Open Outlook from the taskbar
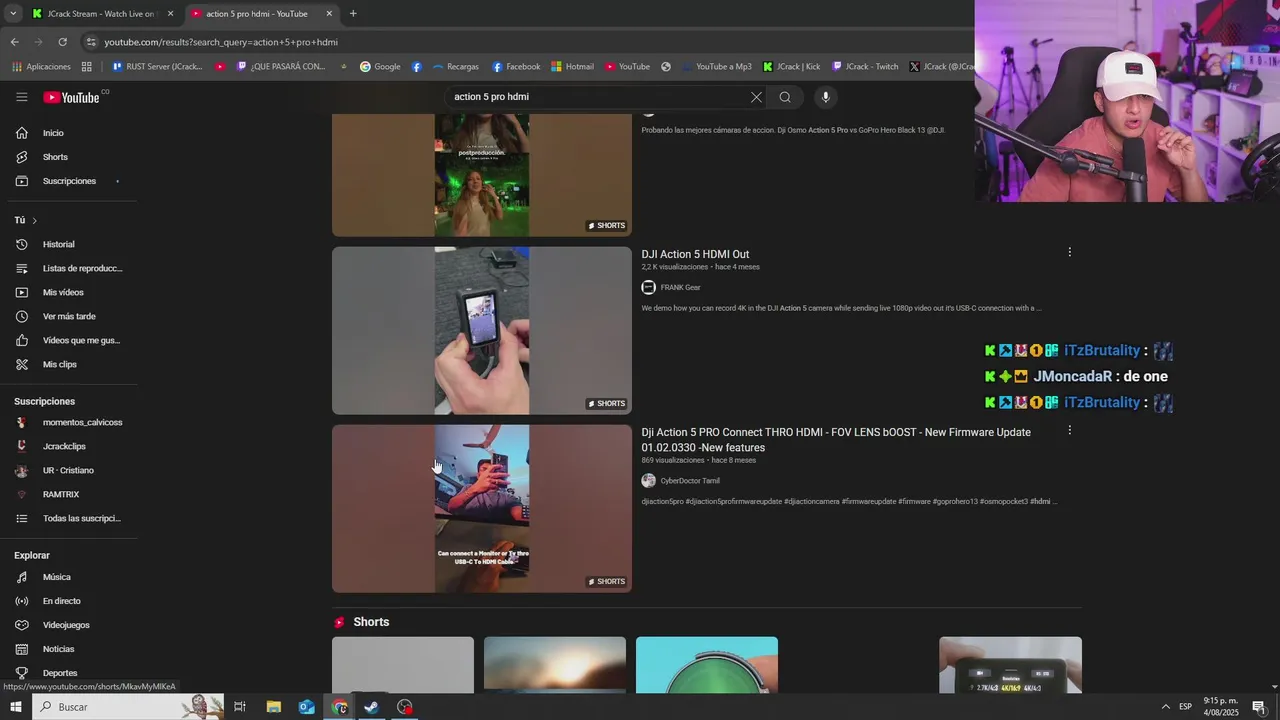Viewport: 1280px width, 720px height. click(x=306, y=707)
